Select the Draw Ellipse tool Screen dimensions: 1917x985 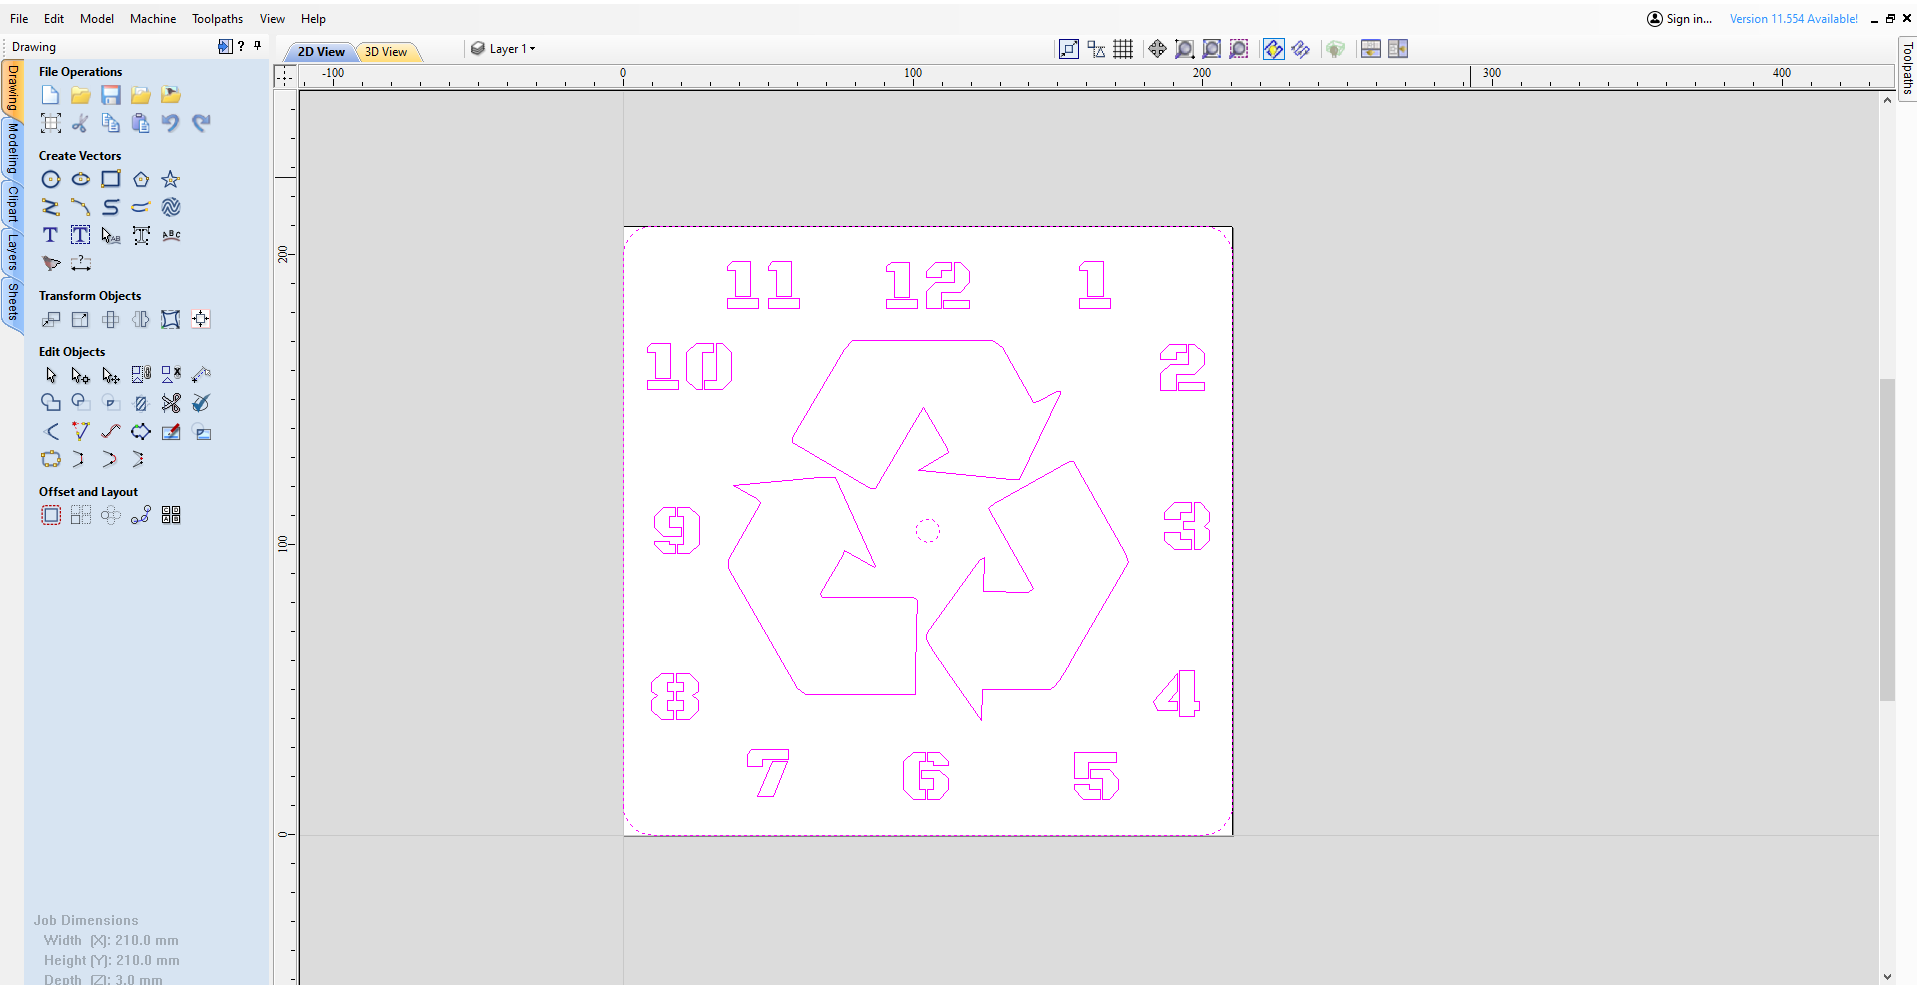point(81,179)
